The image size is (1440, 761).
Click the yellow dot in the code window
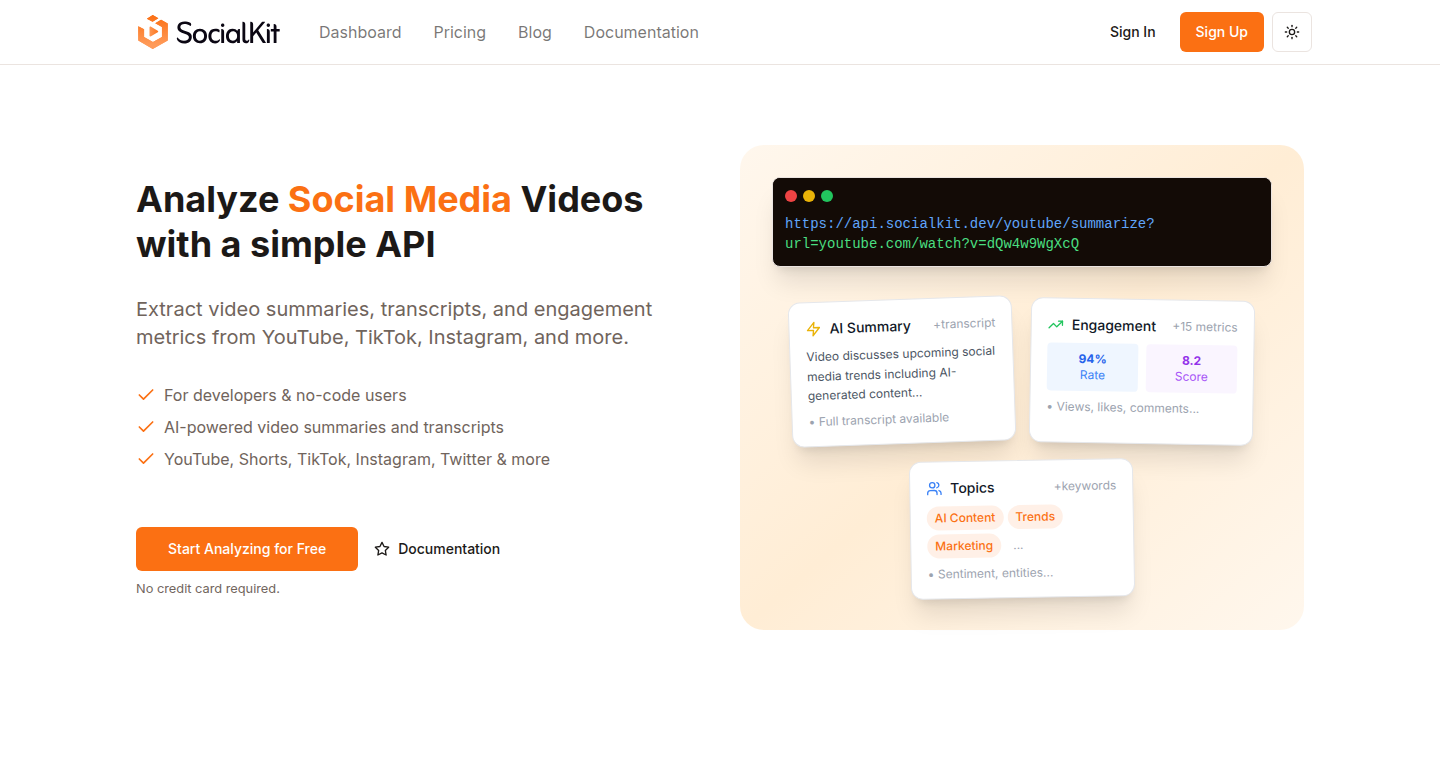[x=809, y=196]
